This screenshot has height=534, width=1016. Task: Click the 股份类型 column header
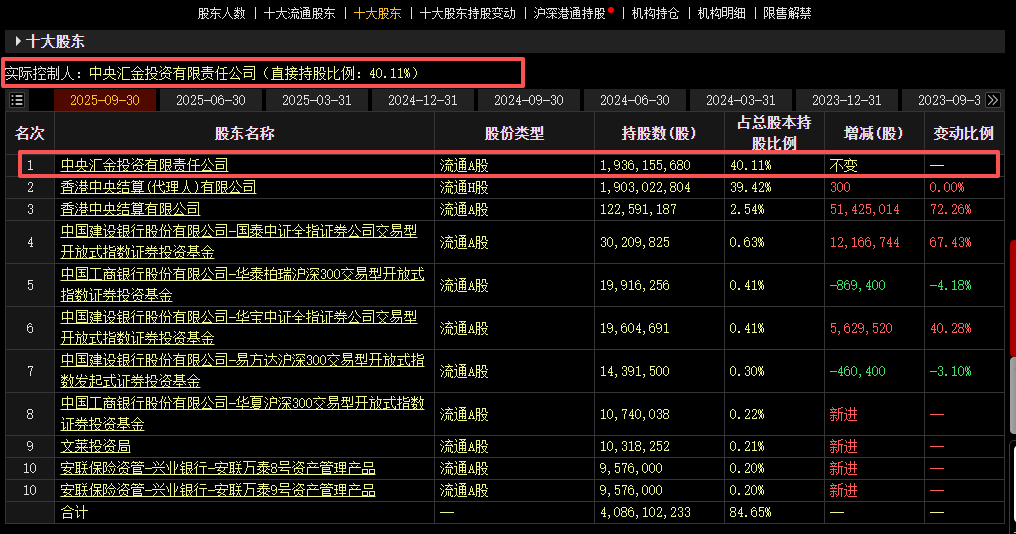click(x=514, y=133)
